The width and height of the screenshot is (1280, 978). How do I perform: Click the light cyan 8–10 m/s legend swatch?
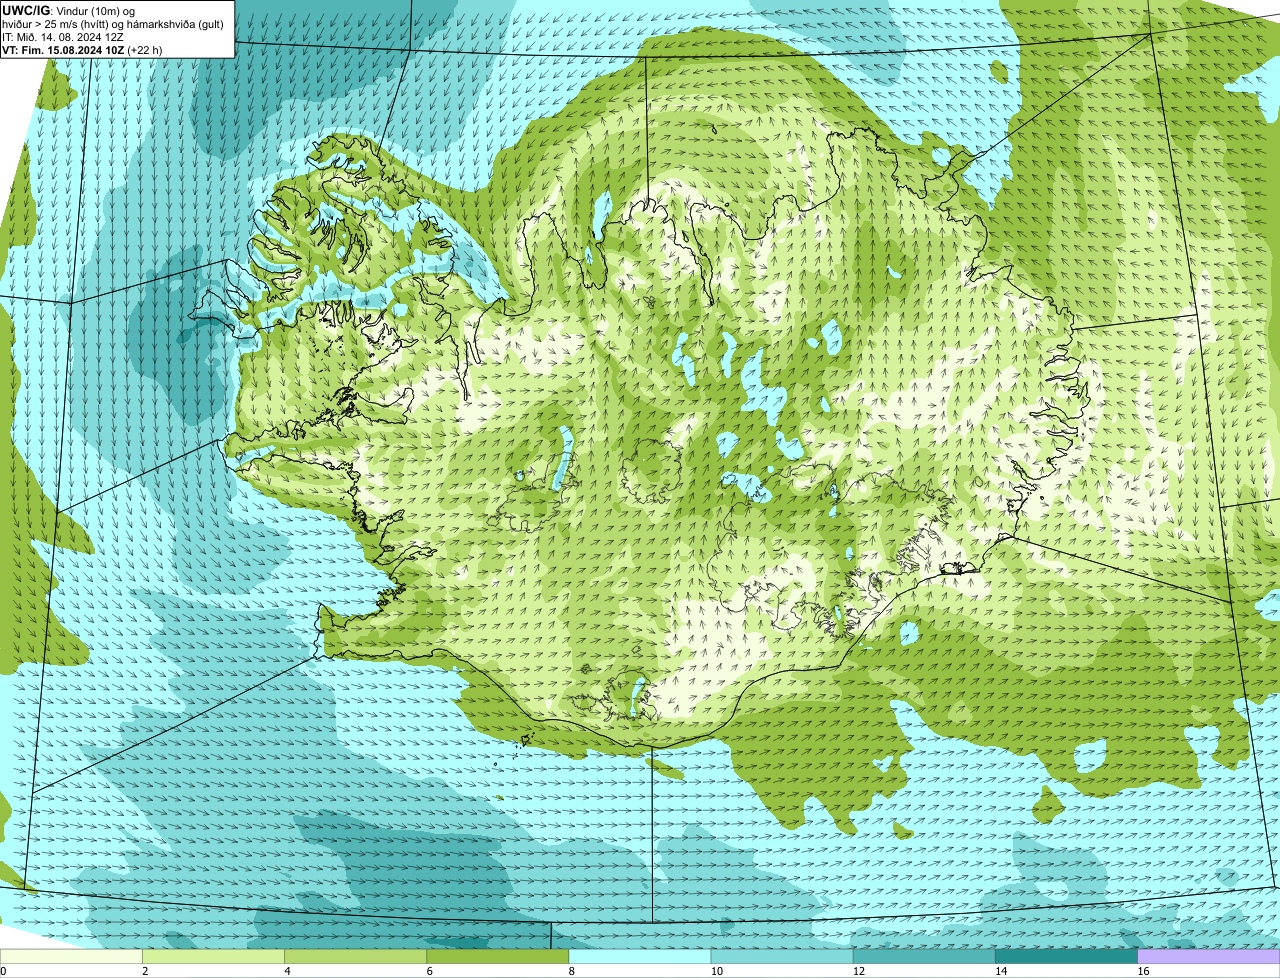(x=640, y=957)
